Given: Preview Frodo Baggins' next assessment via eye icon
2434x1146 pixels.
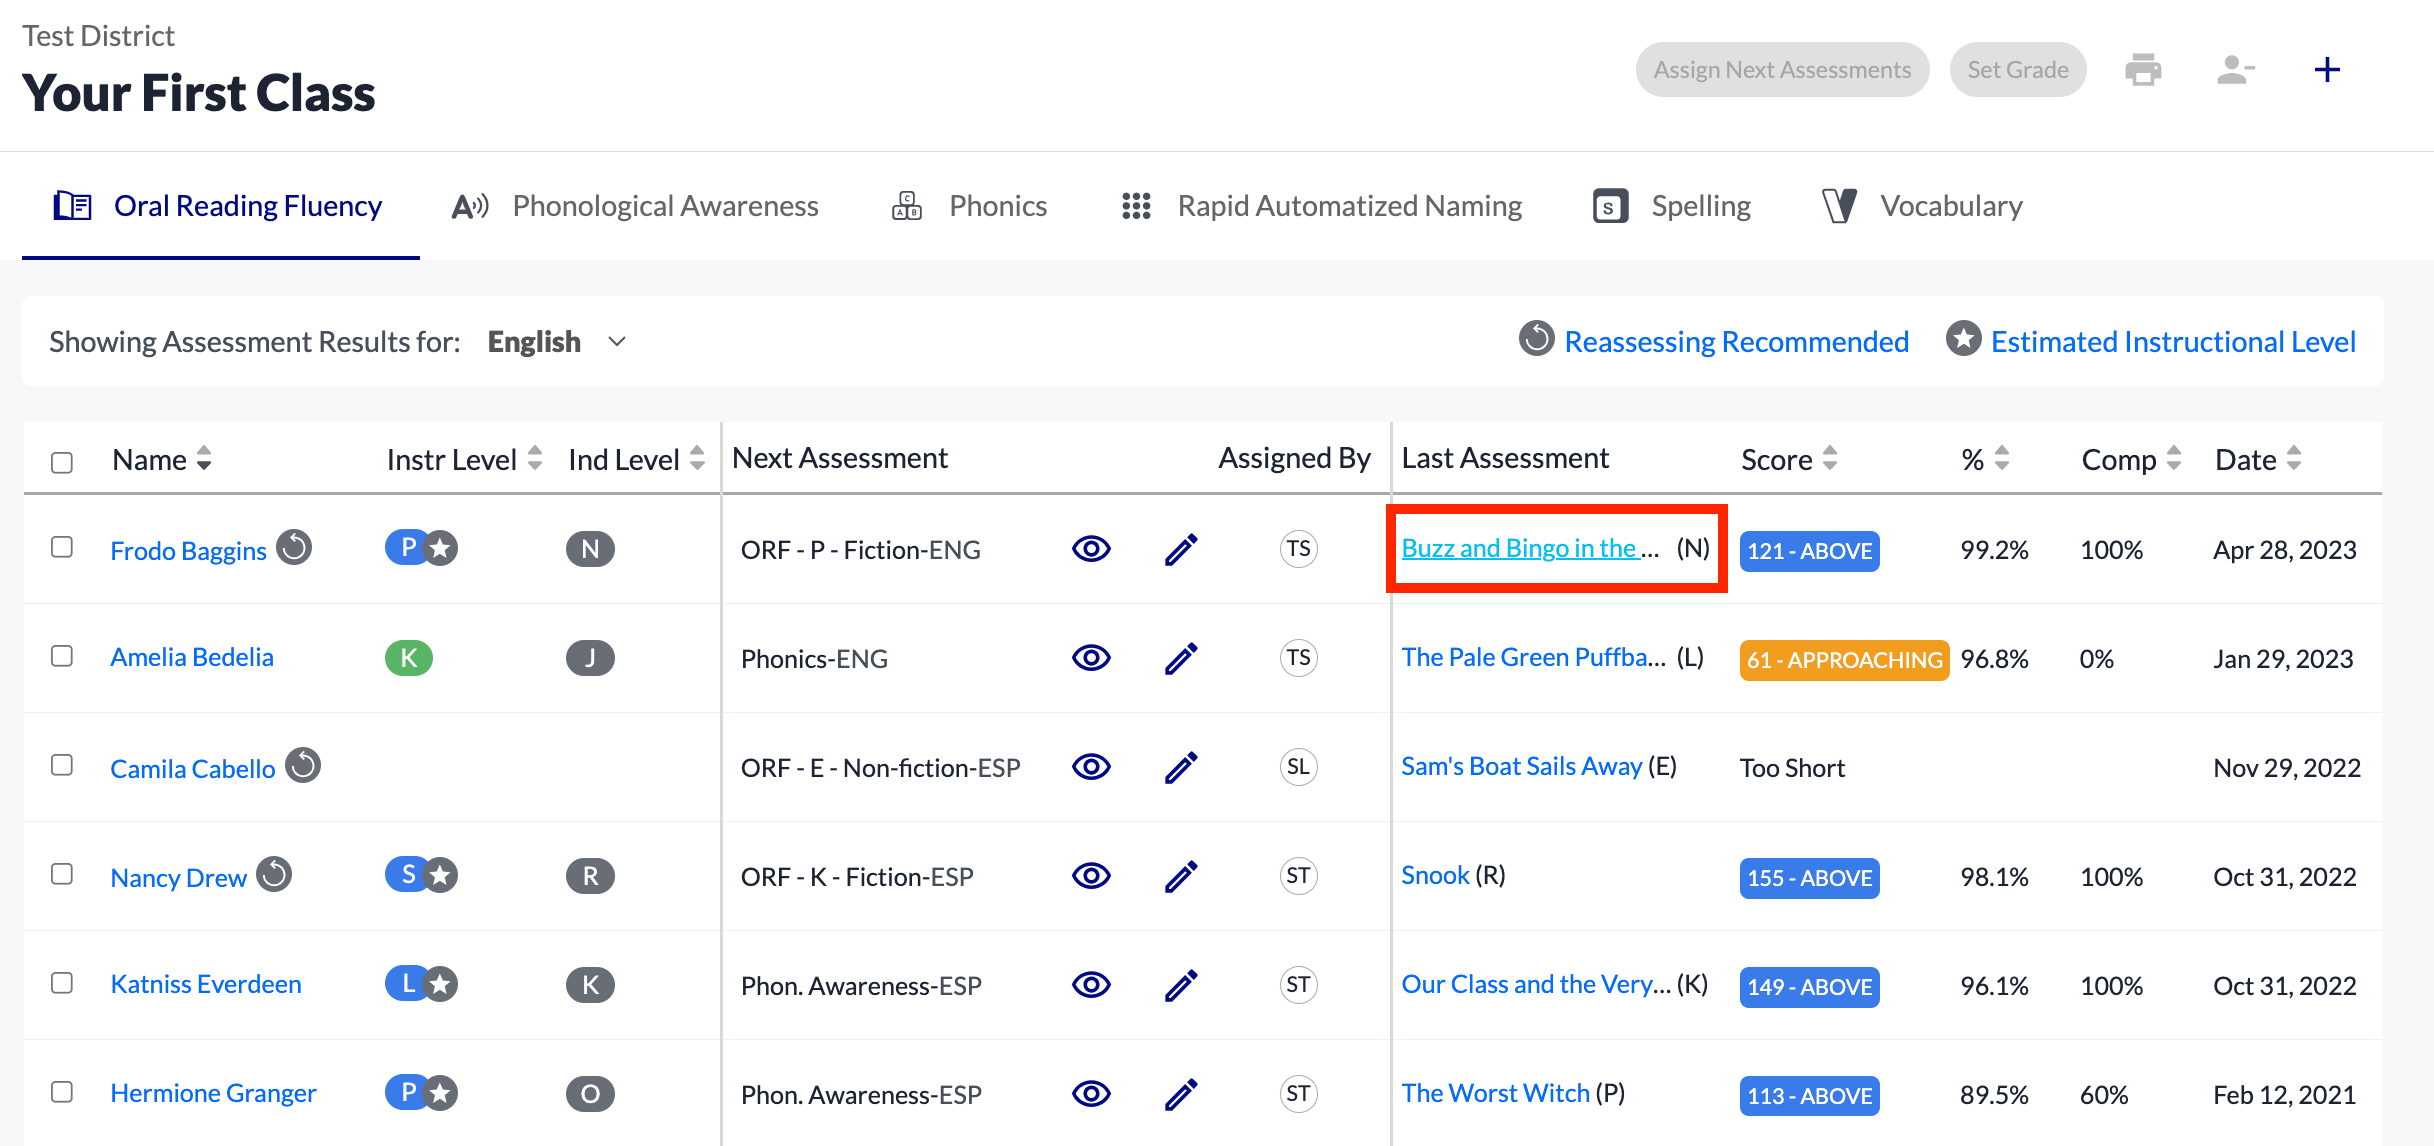Looking at the screenshot, I should [x=1091, y=549].
